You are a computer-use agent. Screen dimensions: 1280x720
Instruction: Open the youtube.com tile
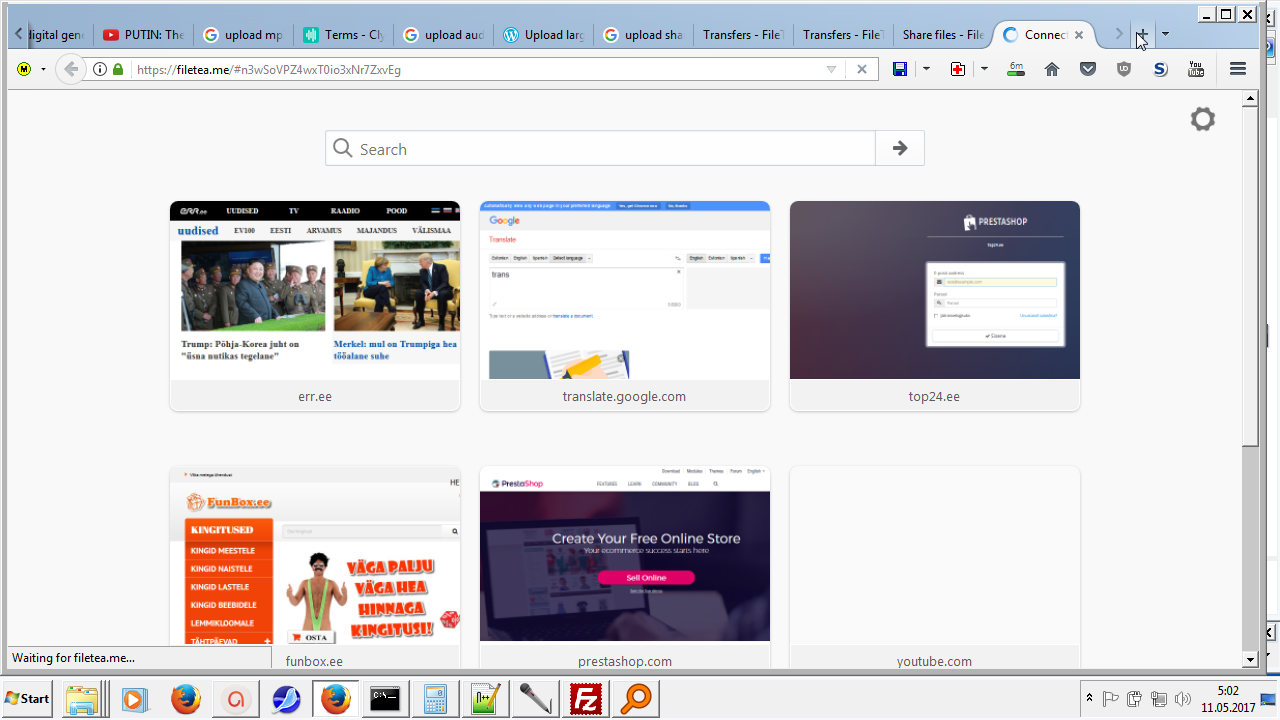pos(935,568)
